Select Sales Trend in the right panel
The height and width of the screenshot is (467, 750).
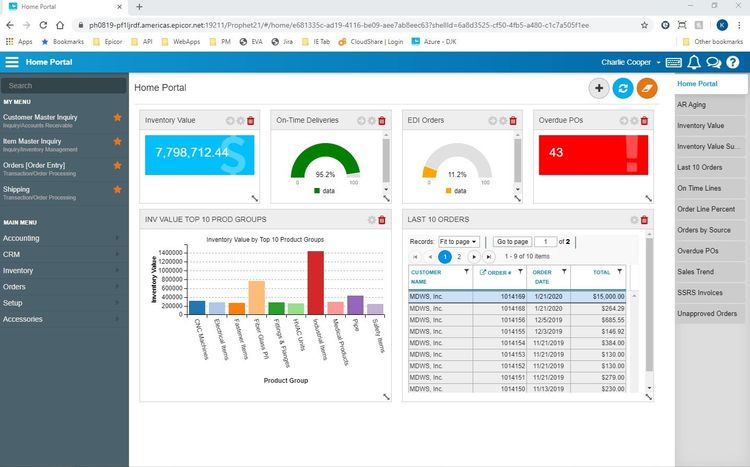tap(710, 272)
